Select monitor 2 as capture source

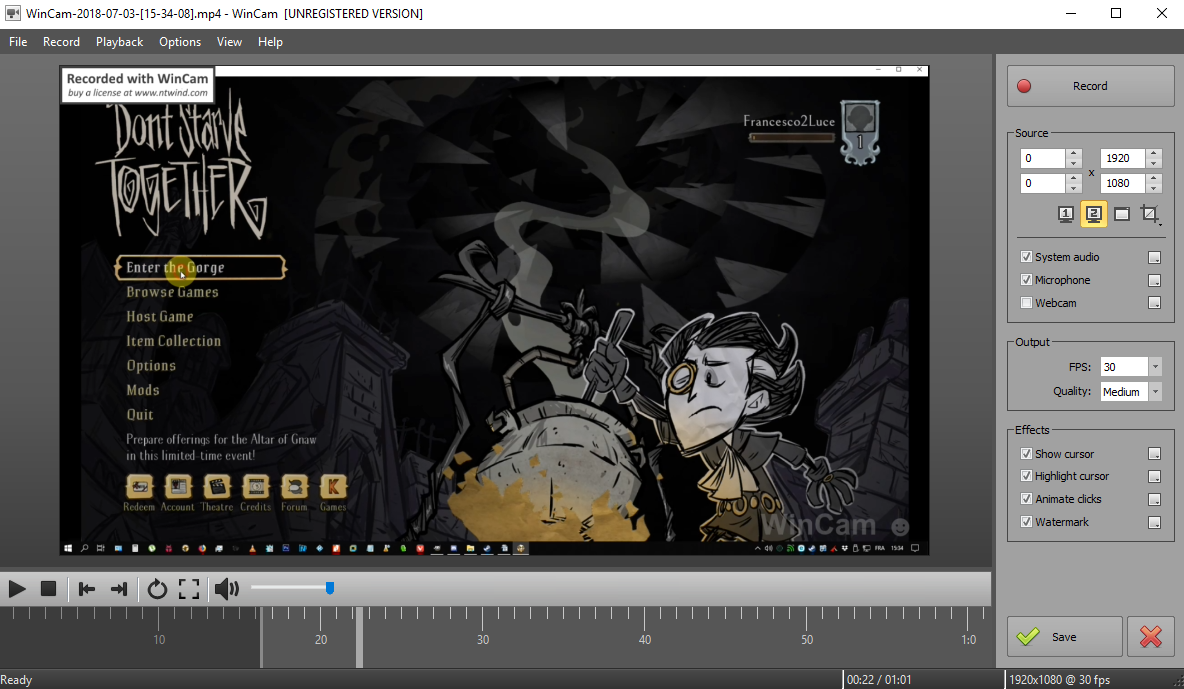click(1093, 214)
